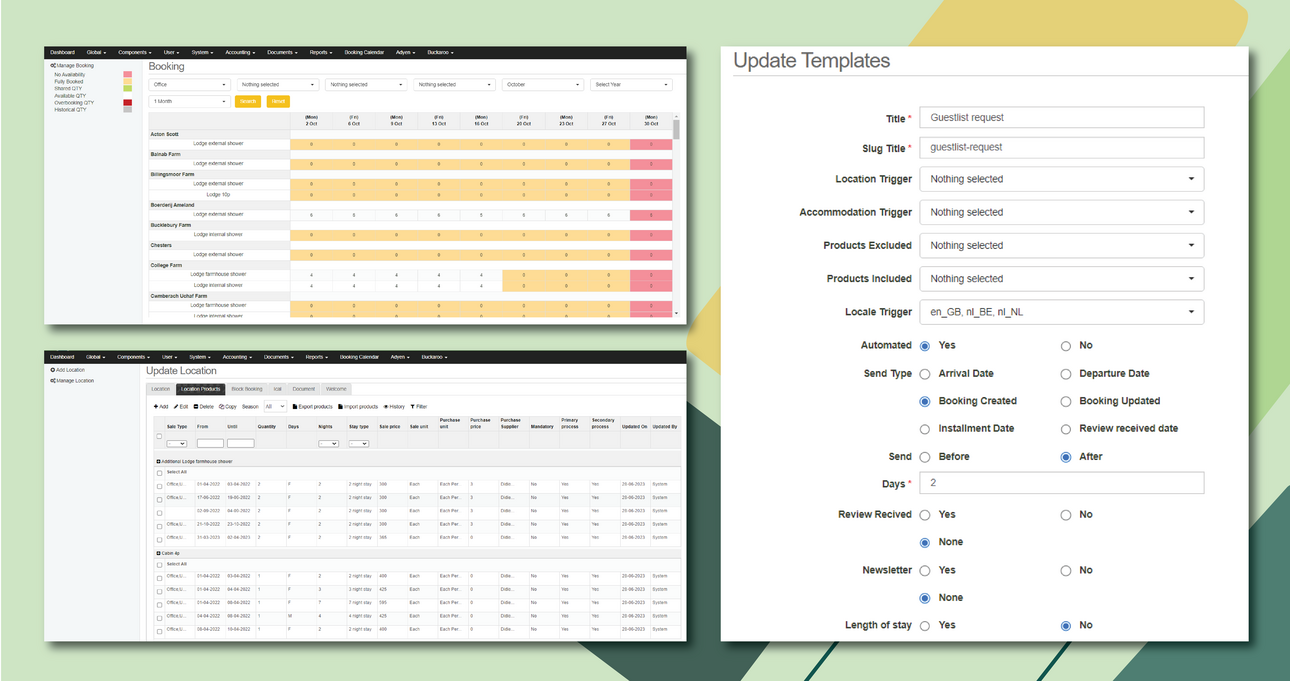Expand the October month dropdown
Screen dimensions: 1290x681
coord(543,85)
